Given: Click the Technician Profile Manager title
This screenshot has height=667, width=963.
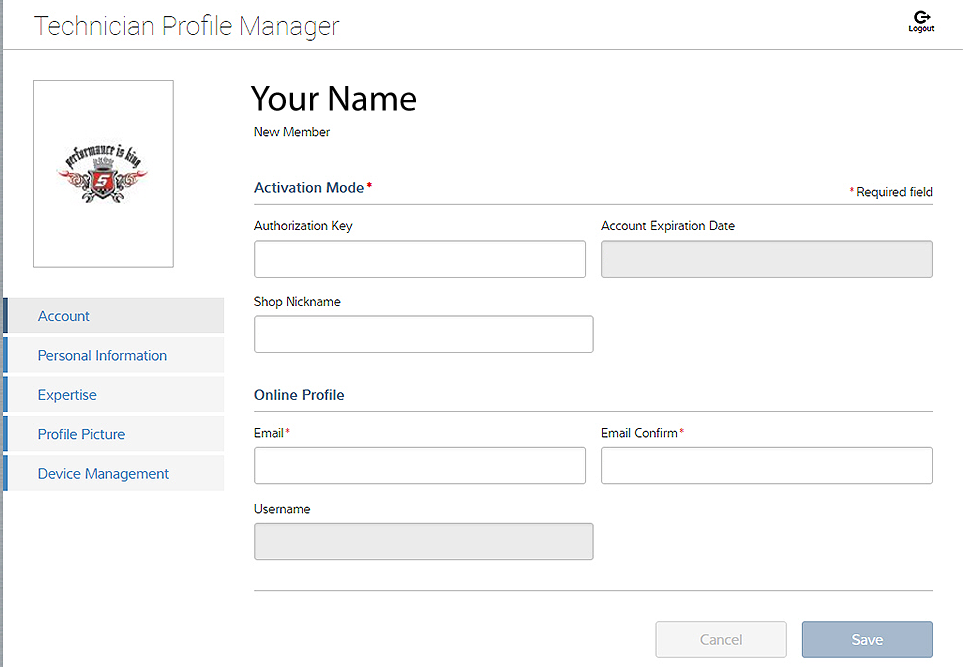Looking at the screenshot, I should tap(187, 26).
